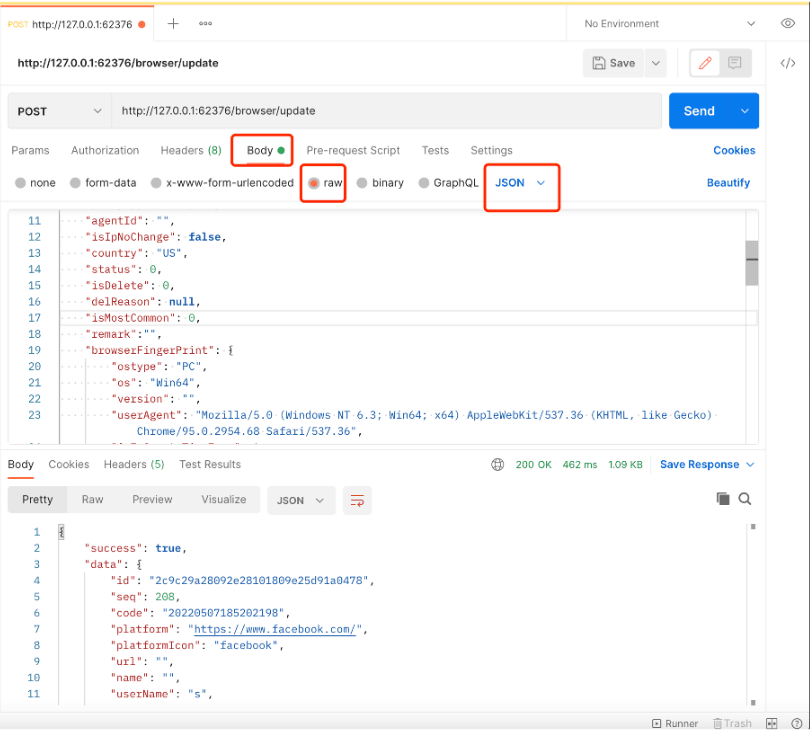Select the Pretty response view
This screenshot has width=810, height=731.
[x=38, y=500]
